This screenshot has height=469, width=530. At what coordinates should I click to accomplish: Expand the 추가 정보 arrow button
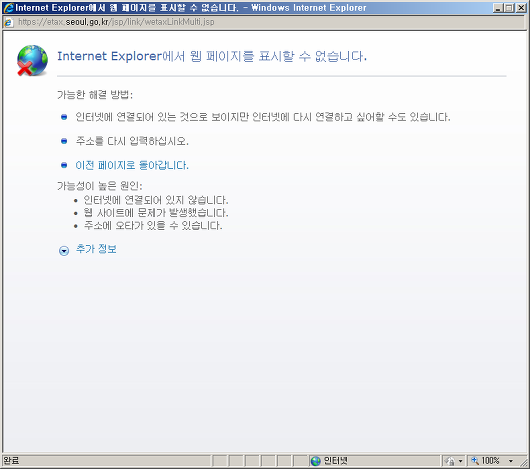tap(64, 250)
